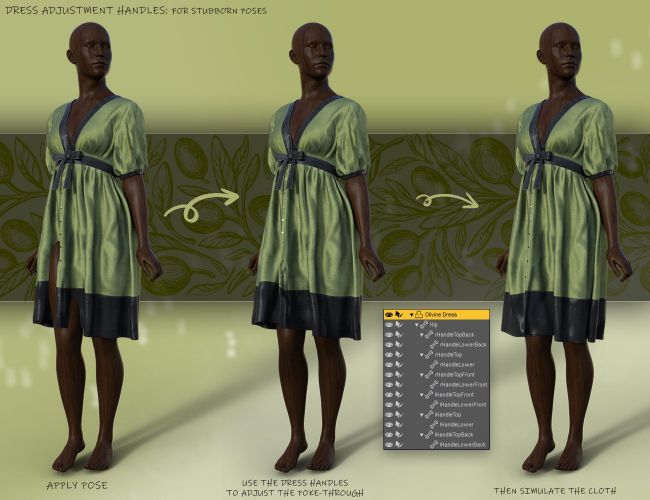Screen dimensions: 650x500
Task: Collapse the Olivine Dress tree node
Action: (x=411, y=314)
